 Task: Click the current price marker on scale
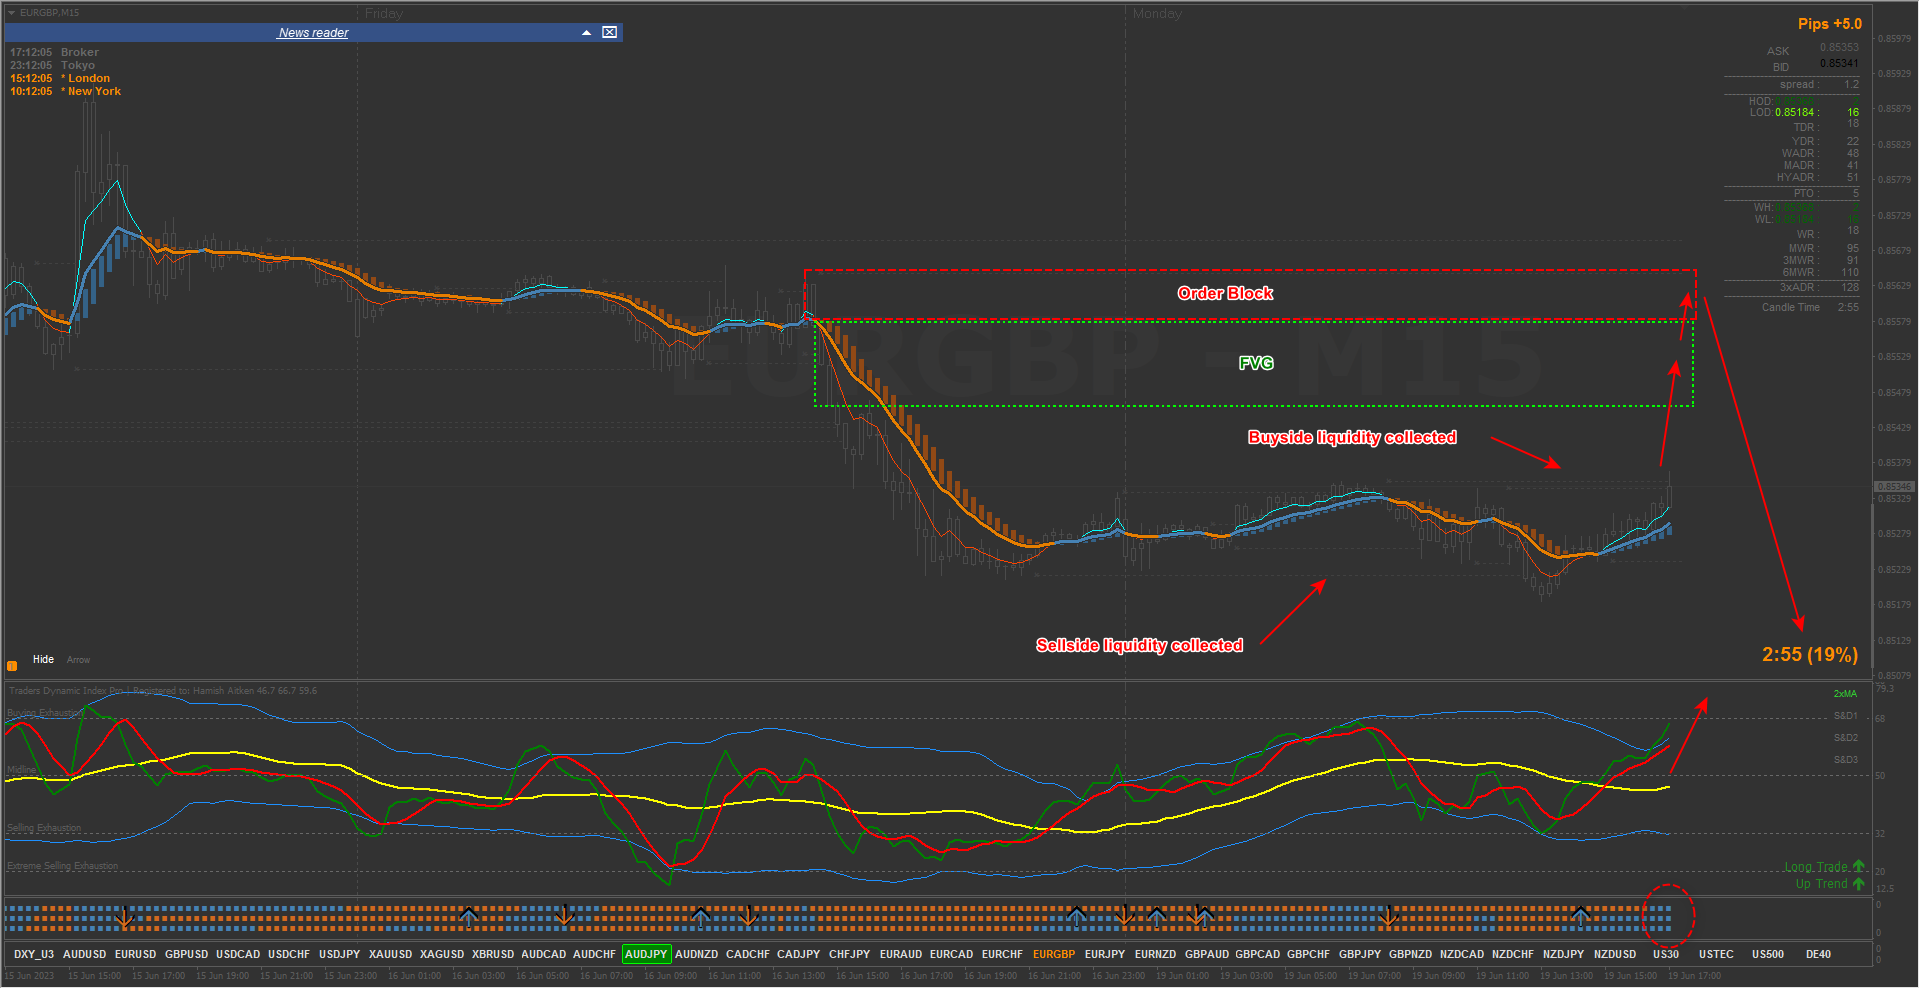click(x=1893, y=486)
